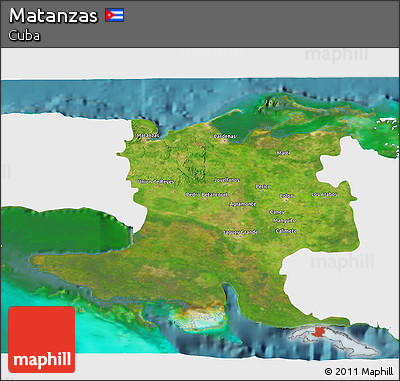The height and width of the screenshot is (381, 400).
Task: Click the 2011 Maphill copyright text
Action: pyautogui.click(x=359, y=372)
